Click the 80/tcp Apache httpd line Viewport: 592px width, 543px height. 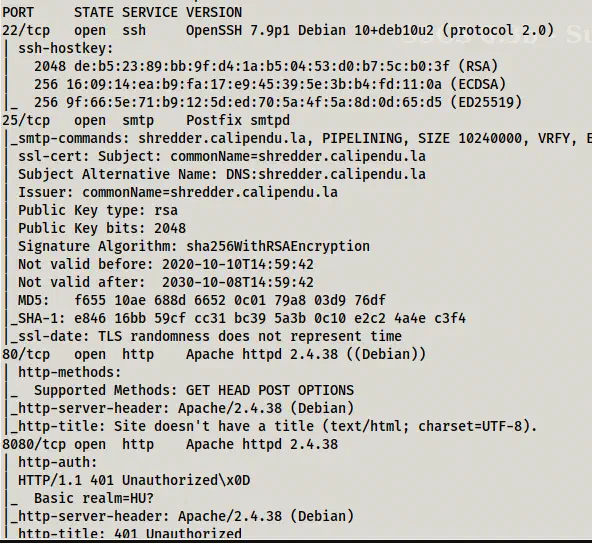(214, 355)
